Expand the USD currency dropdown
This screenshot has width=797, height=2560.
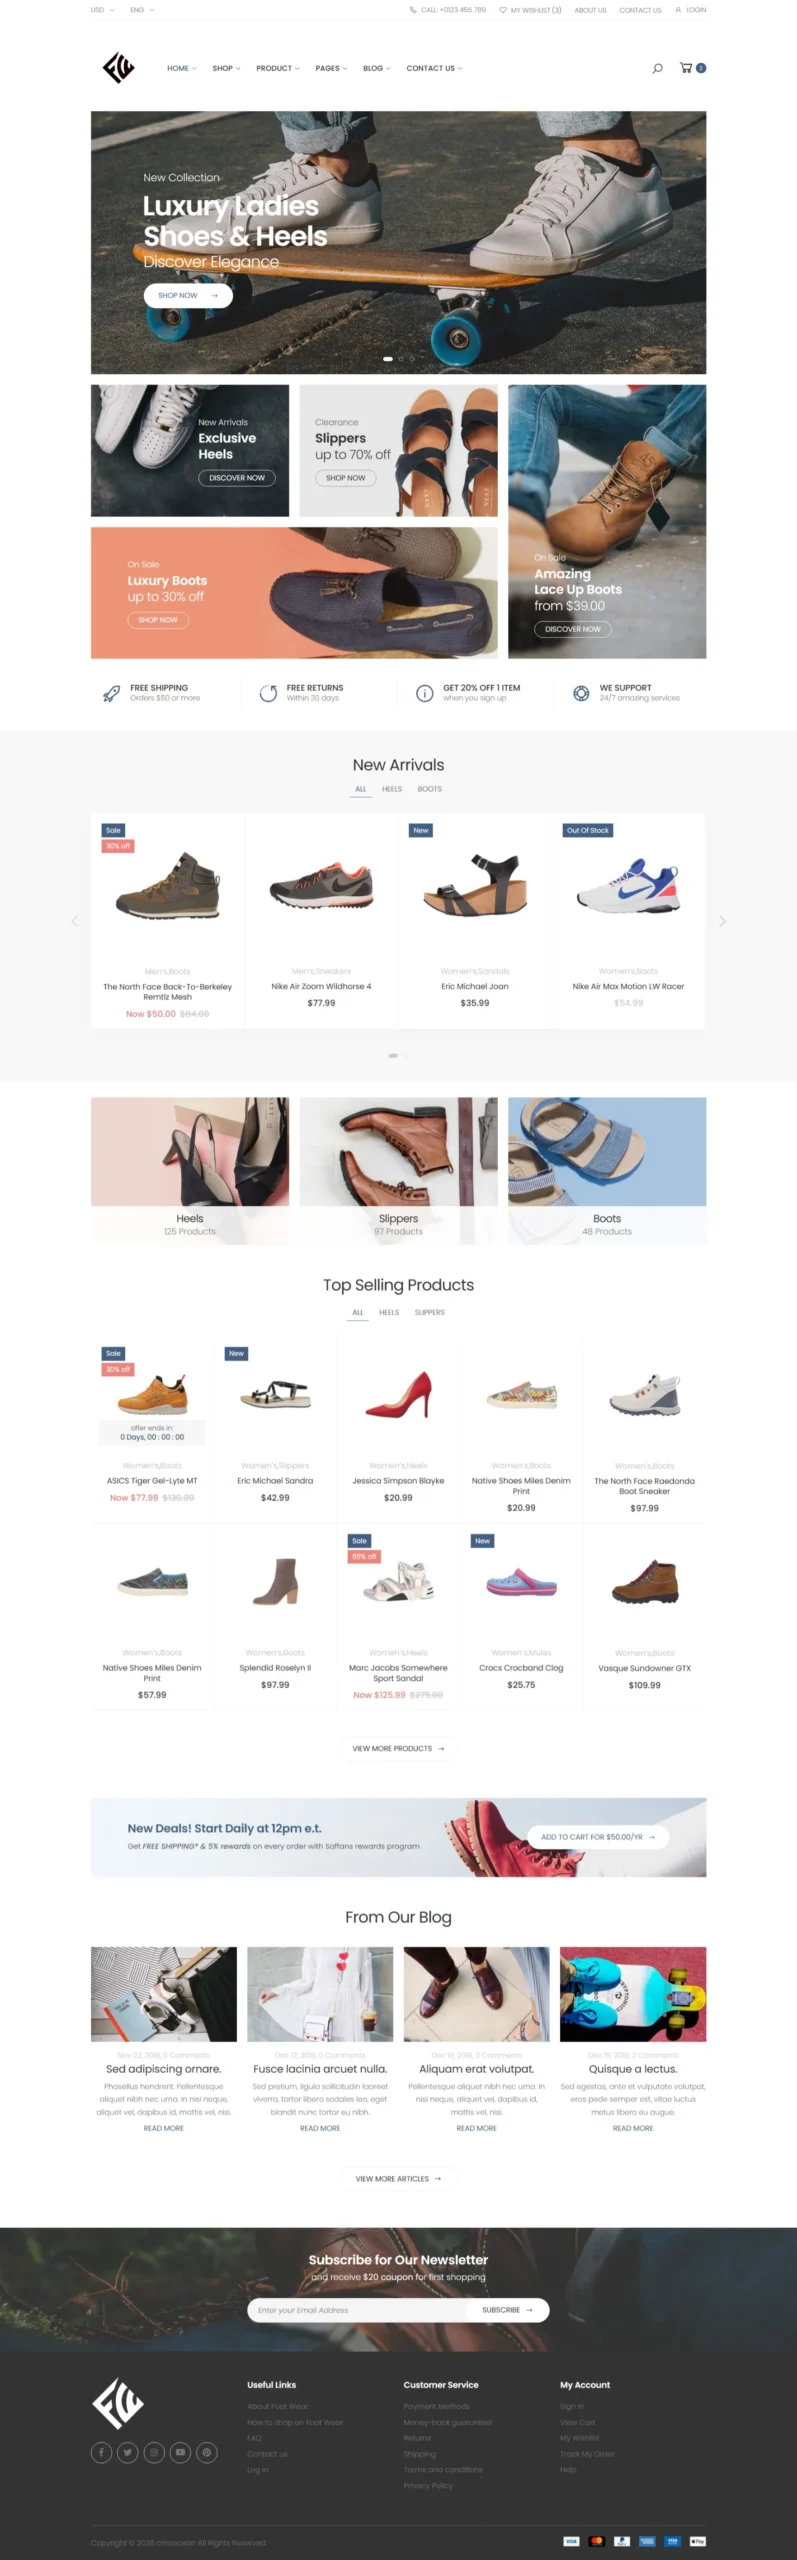point(102,10)
